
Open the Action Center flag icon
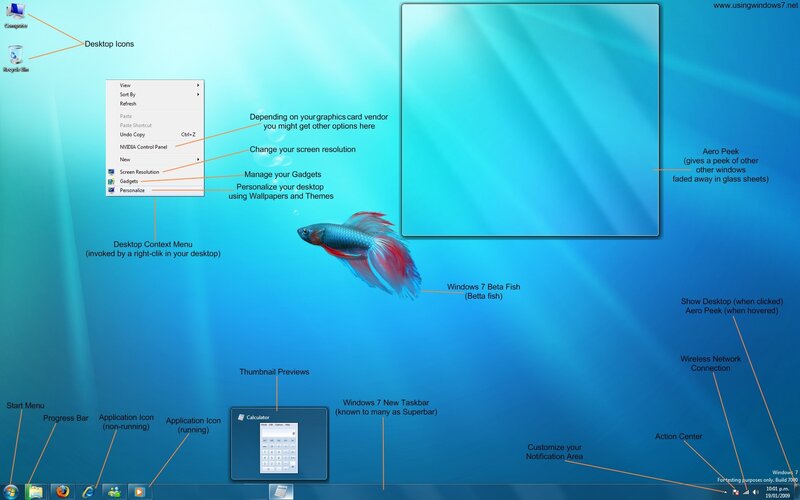point(736,492)
